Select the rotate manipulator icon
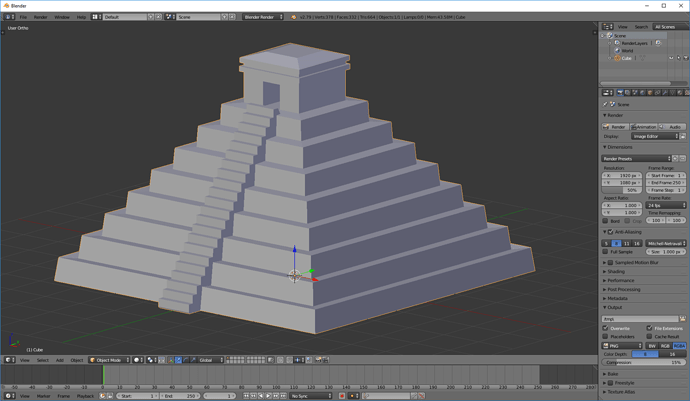Image resolution: width=690 pixels, height=401 pixels. pyautogui.click(x=186, y=360)
